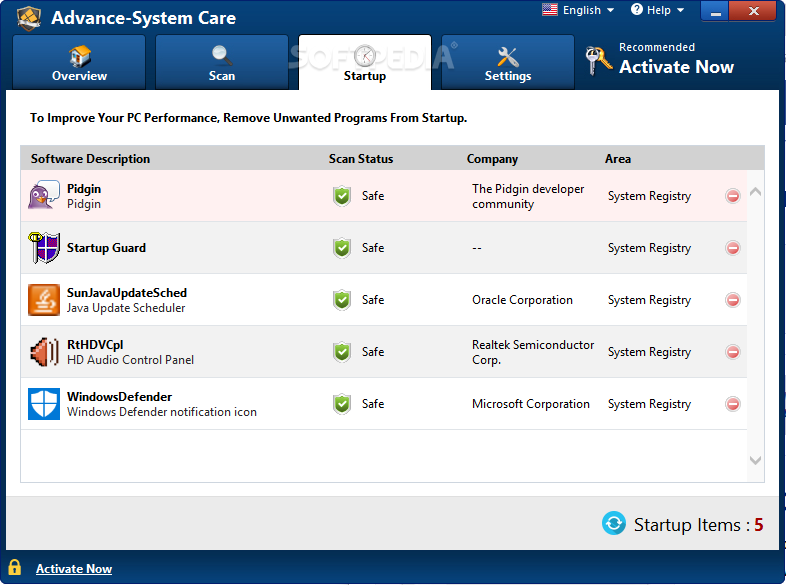
Task: Click the Scan Status column header
Action: click(361, 159)
